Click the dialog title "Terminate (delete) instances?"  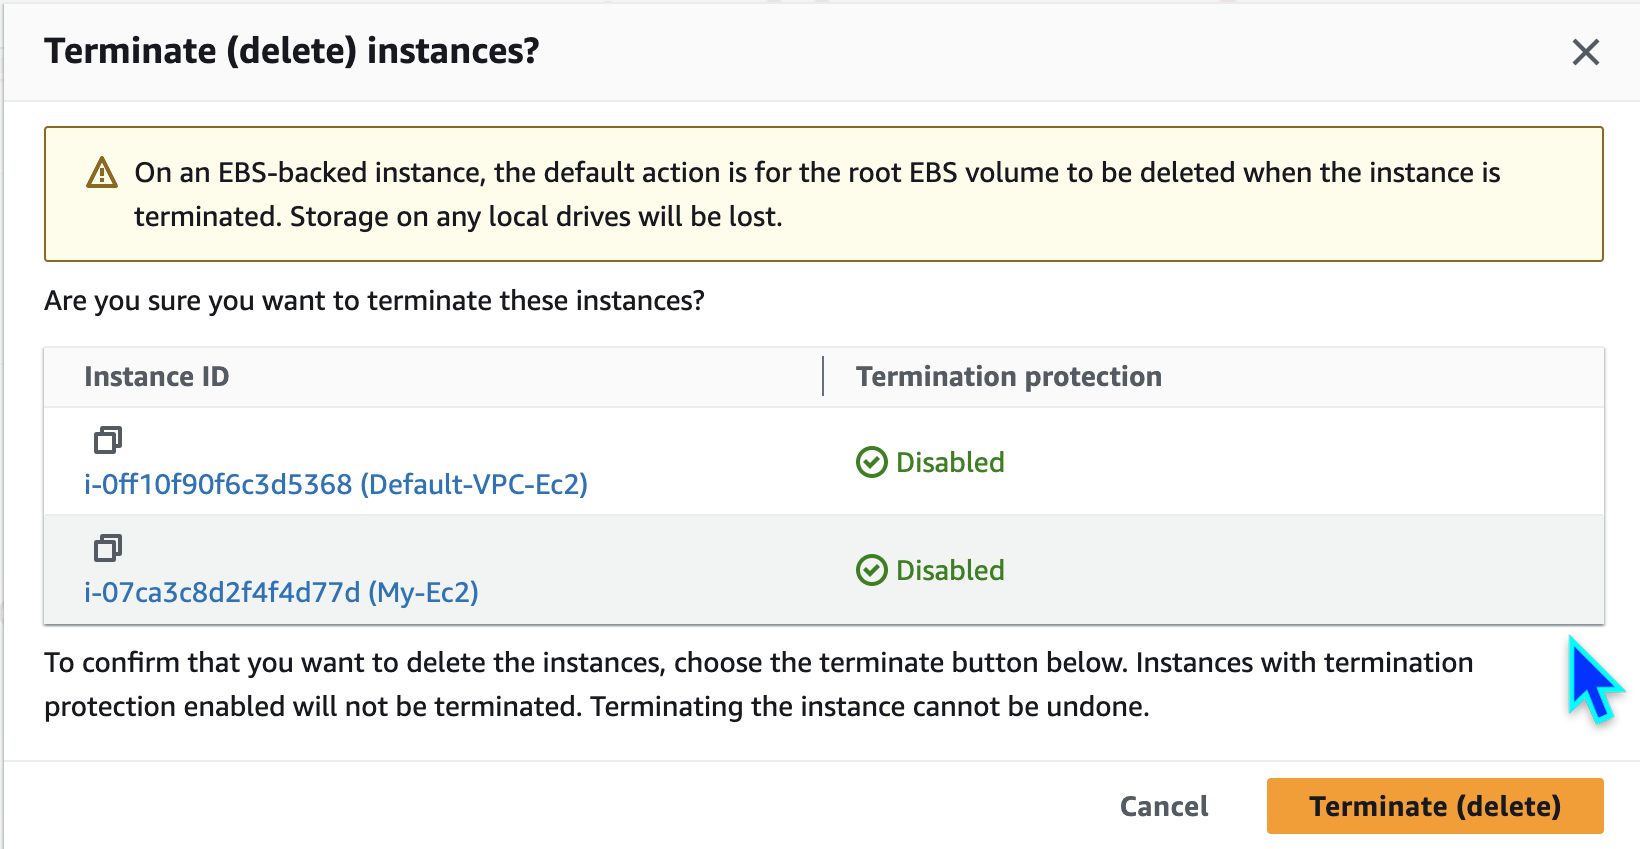[291, 51]
